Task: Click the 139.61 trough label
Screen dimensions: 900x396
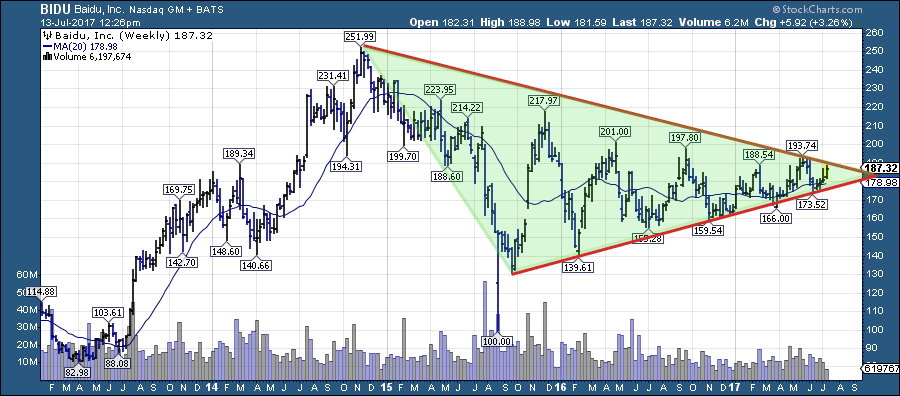Action: tap(579, 267)
